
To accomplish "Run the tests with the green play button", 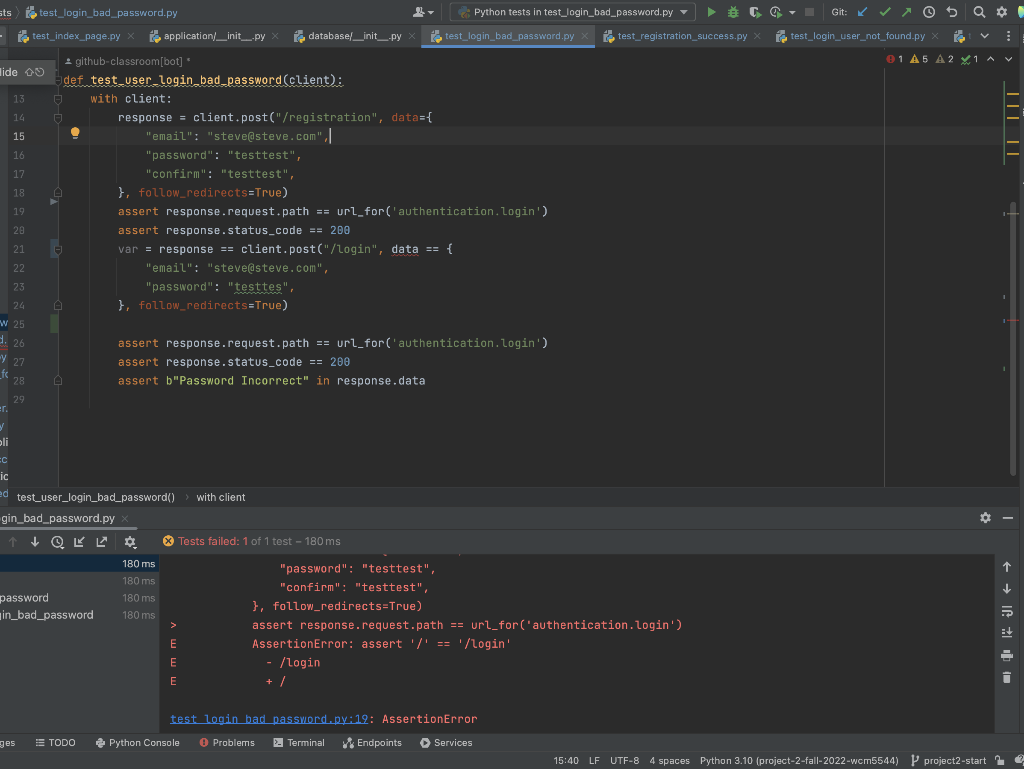I will [711, 12].
